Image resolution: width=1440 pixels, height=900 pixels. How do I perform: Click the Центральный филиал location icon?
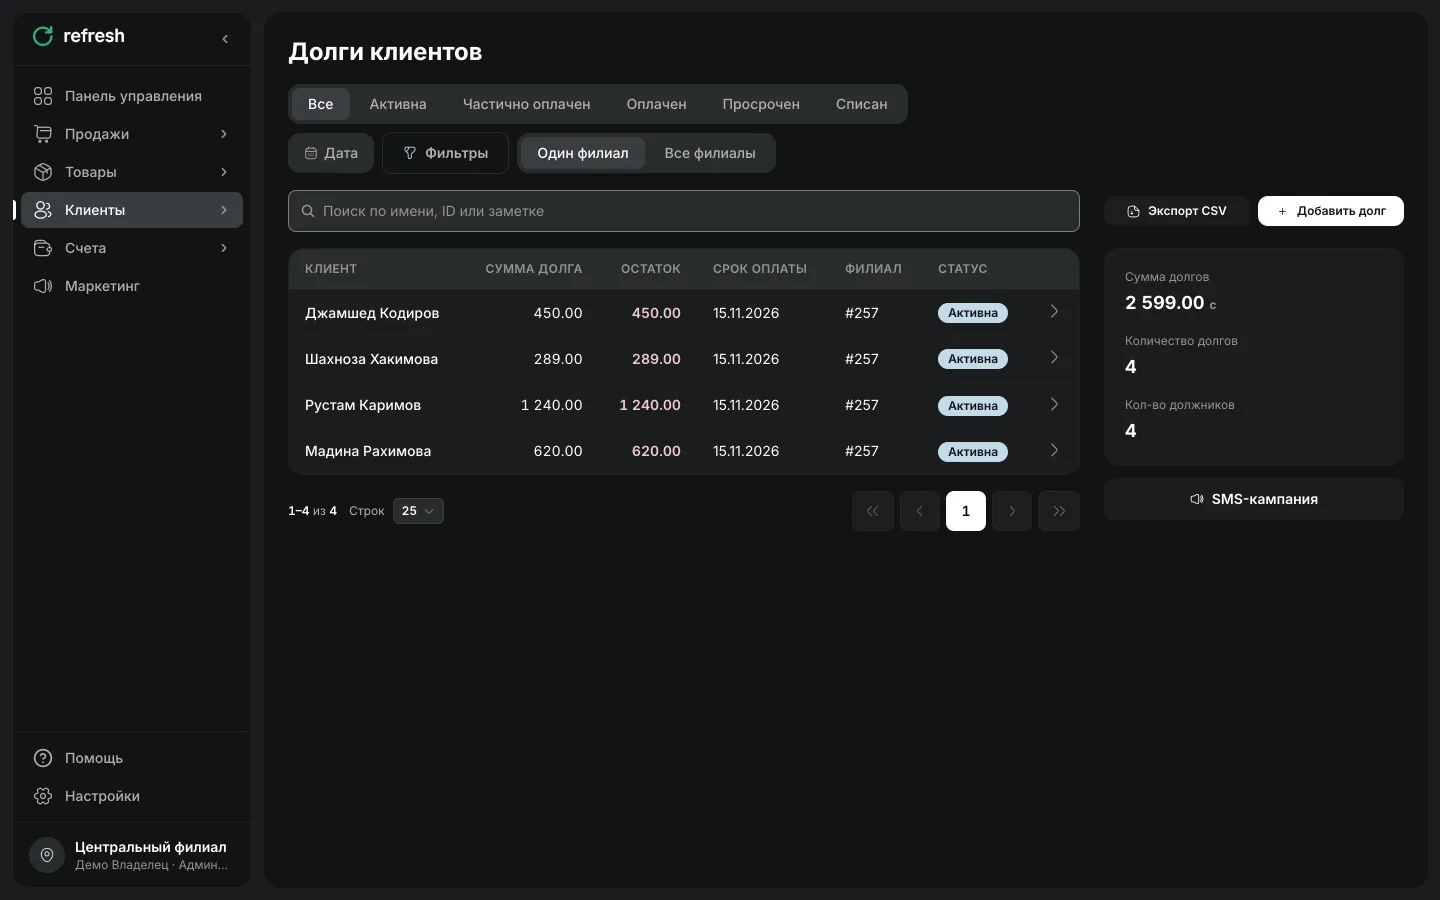pos(47,855)
